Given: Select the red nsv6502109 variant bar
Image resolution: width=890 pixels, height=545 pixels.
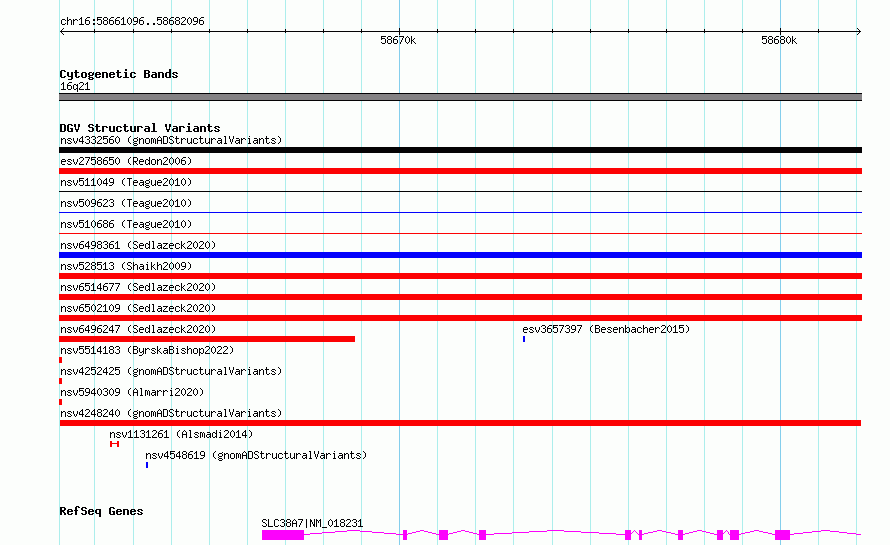Looking at the screenshot, I should 460,318.
